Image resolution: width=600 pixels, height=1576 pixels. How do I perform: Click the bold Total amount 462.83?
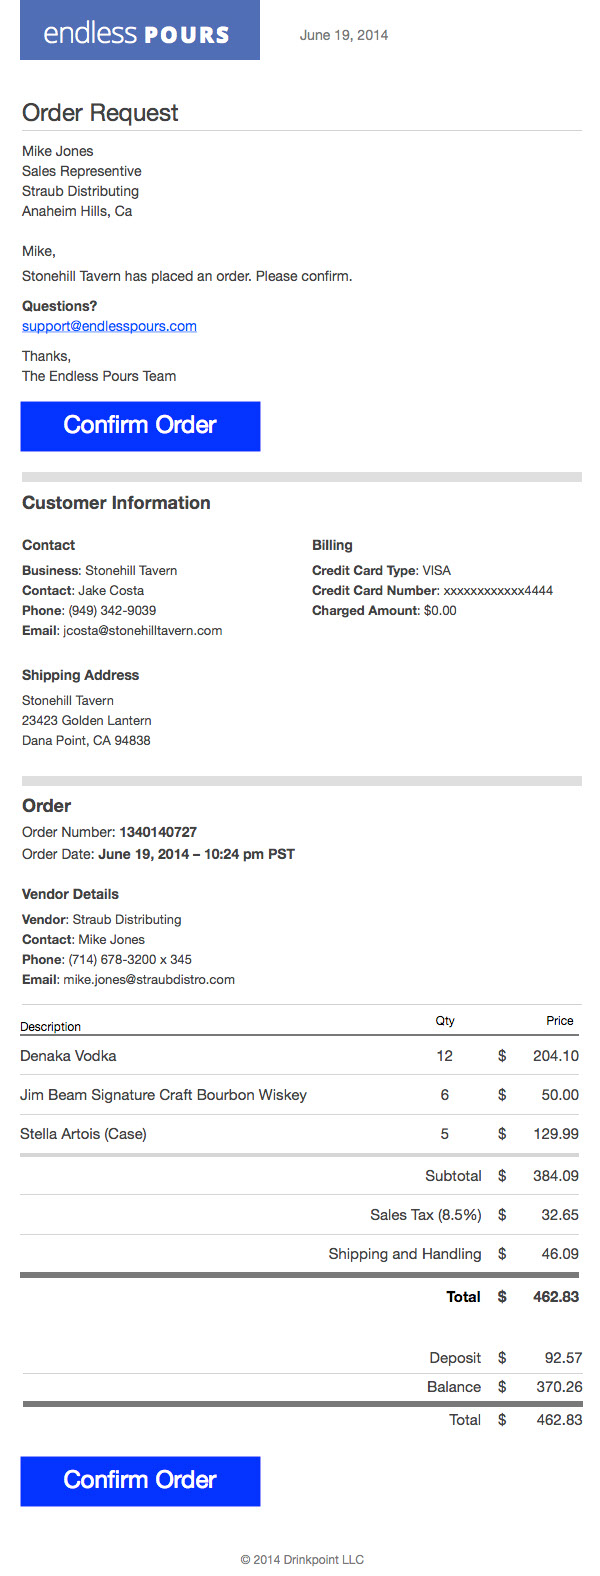556,1296
